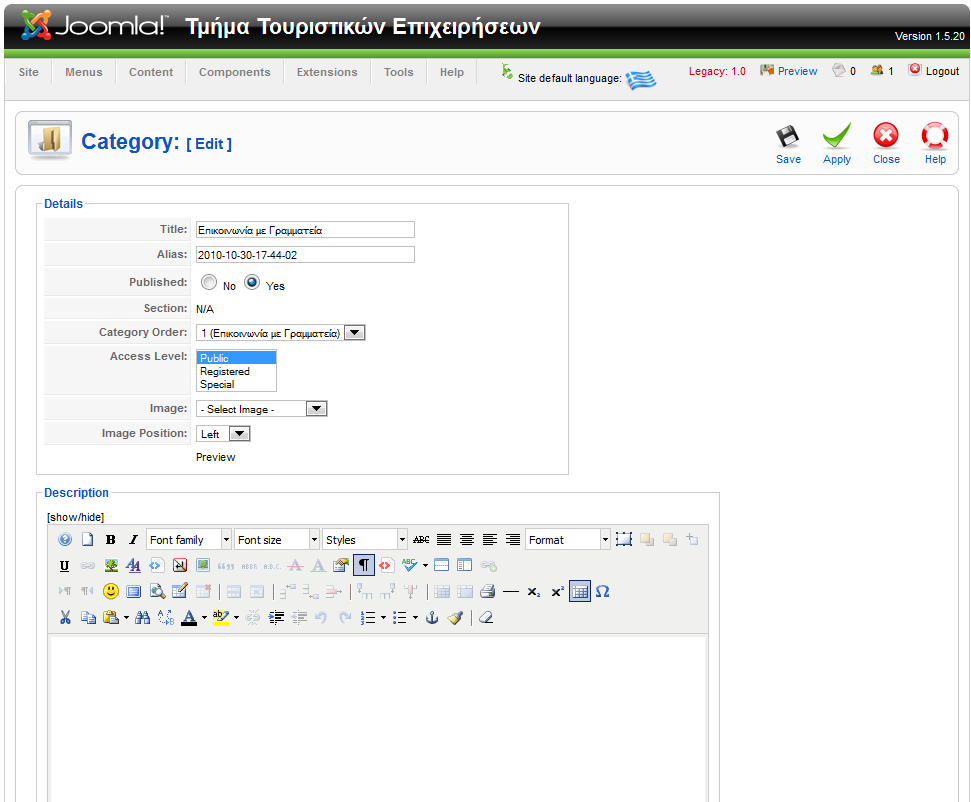Select Registered access level
The image size is (971, 802).
point(236,371)
